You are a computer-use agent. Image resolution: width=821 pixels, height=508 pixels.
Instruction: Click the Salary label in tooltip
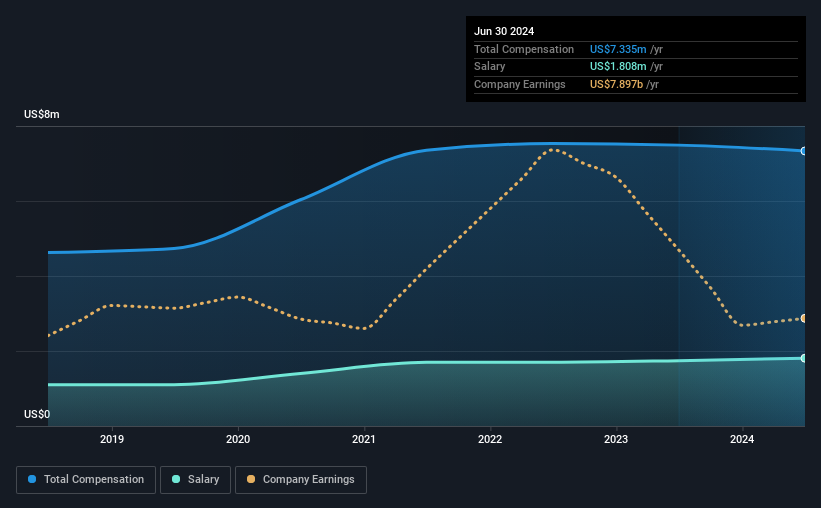[490, 67]
